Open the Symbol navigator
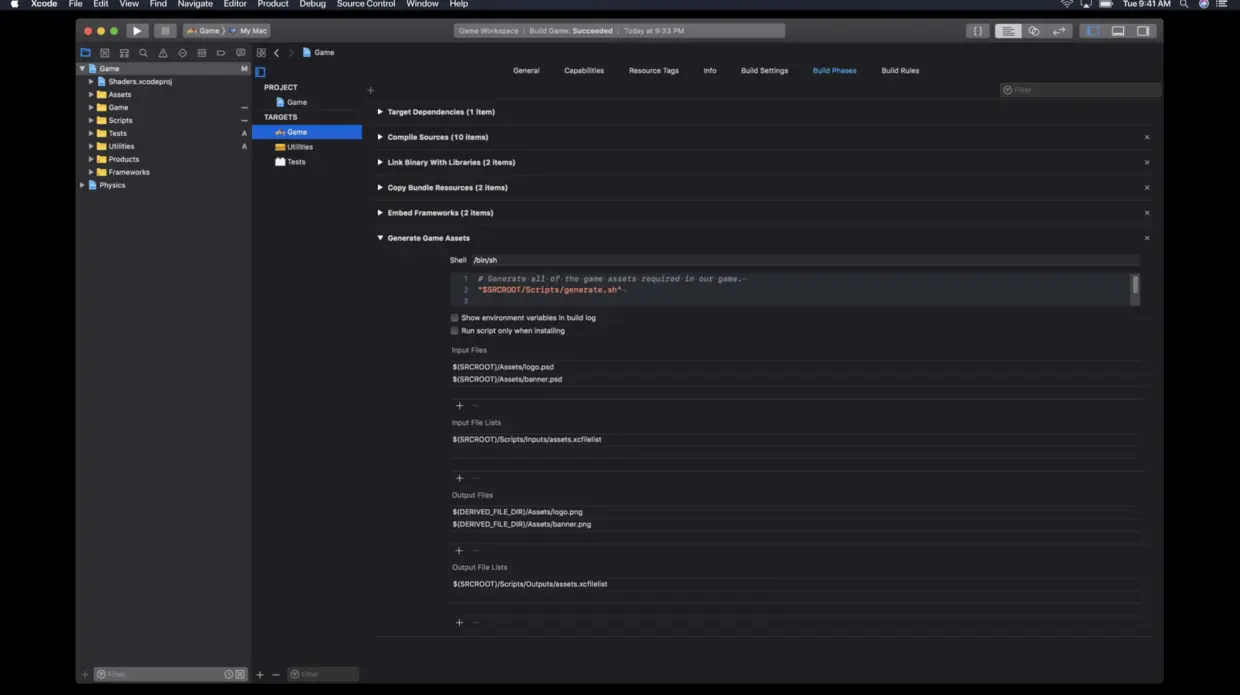1240x695 pixels. (x=124, y=53)
